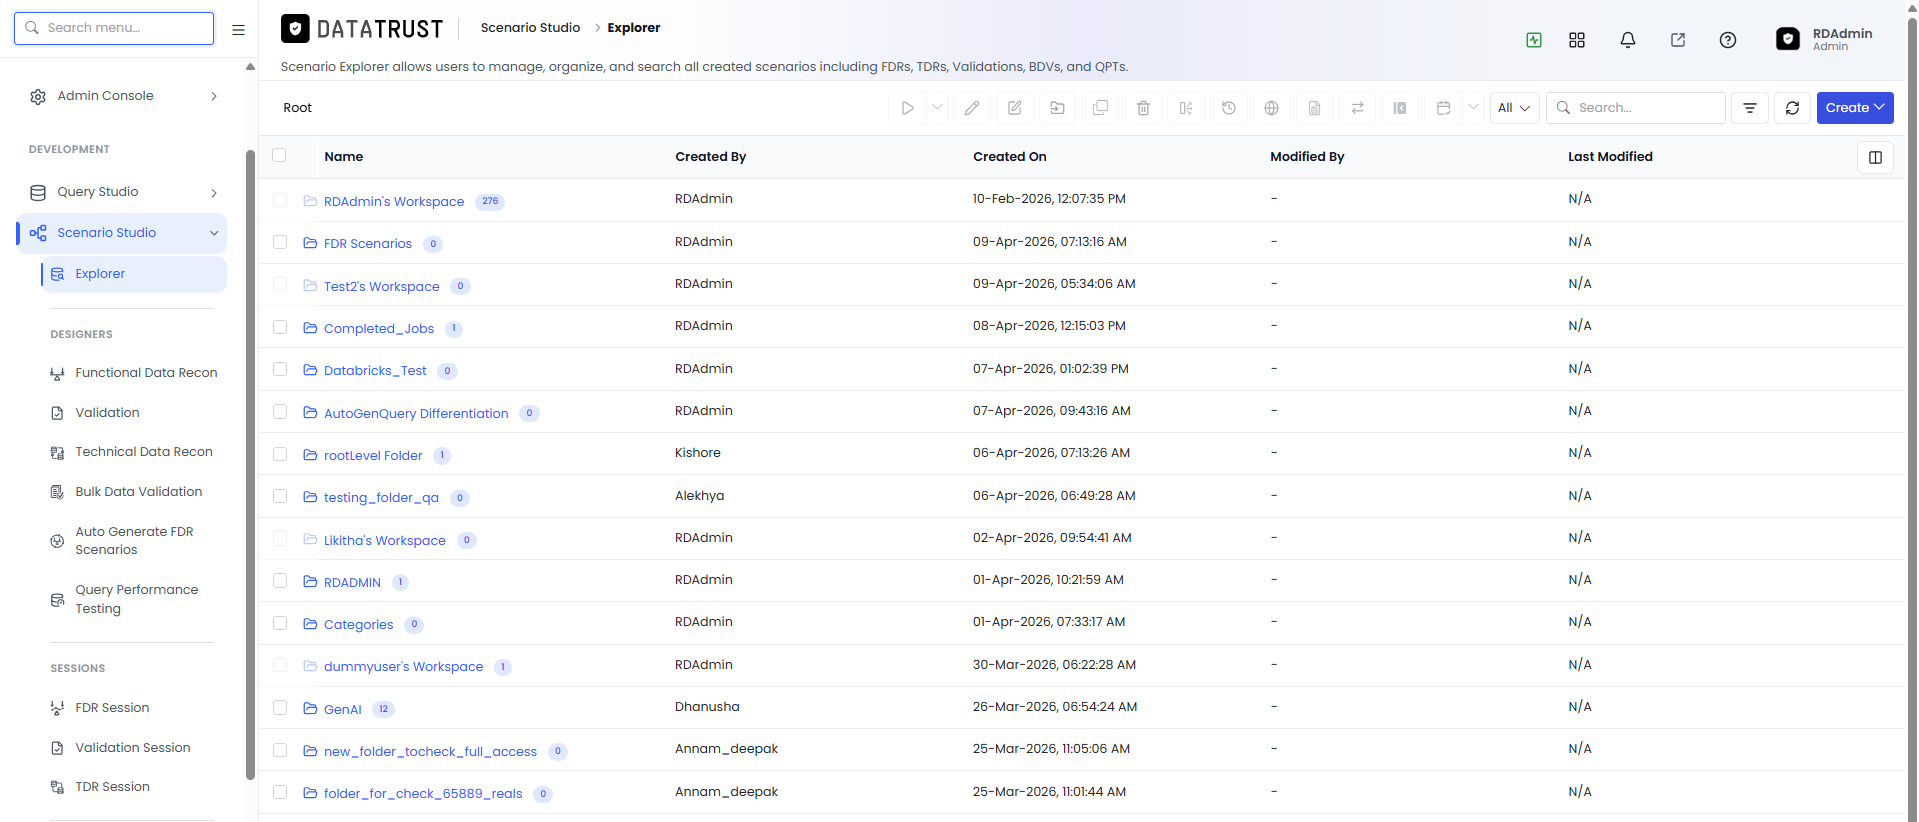This screenshot has height=822, width=1919.
Task: Focus the scenario Search field
Action: (x=1636, y=108)
